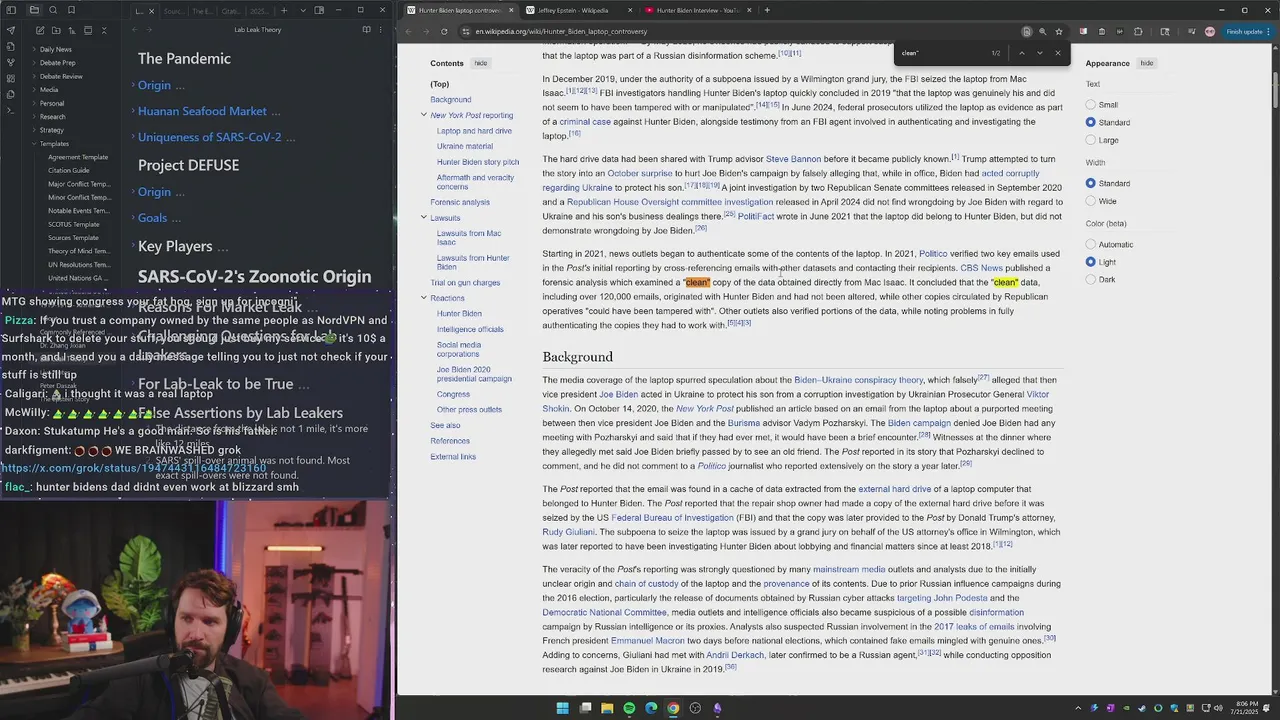The image size is (1280, 720).
Task: Open Spotify from the taskbar
Action: 629,708
